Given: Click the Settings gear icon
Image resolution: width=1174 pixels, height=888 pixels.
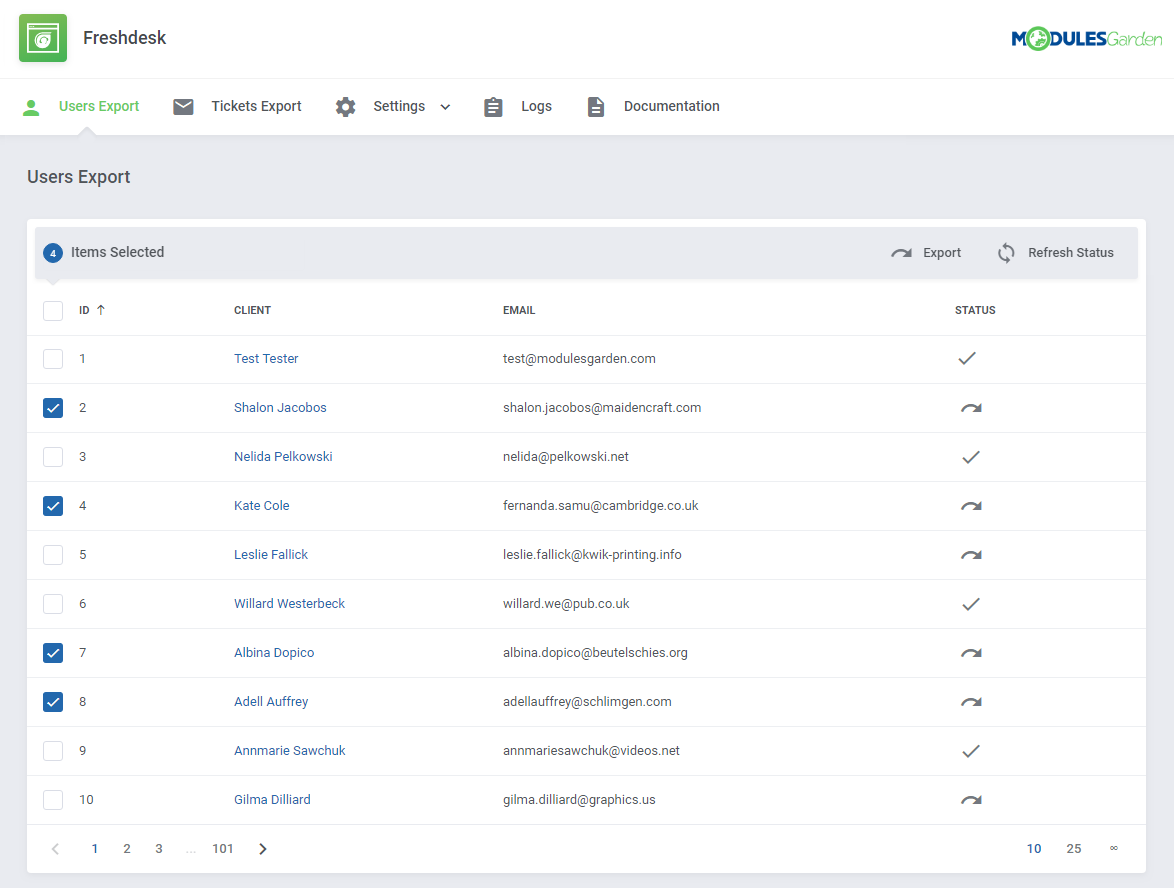Looking at the screenshot, I should [345, 105].
